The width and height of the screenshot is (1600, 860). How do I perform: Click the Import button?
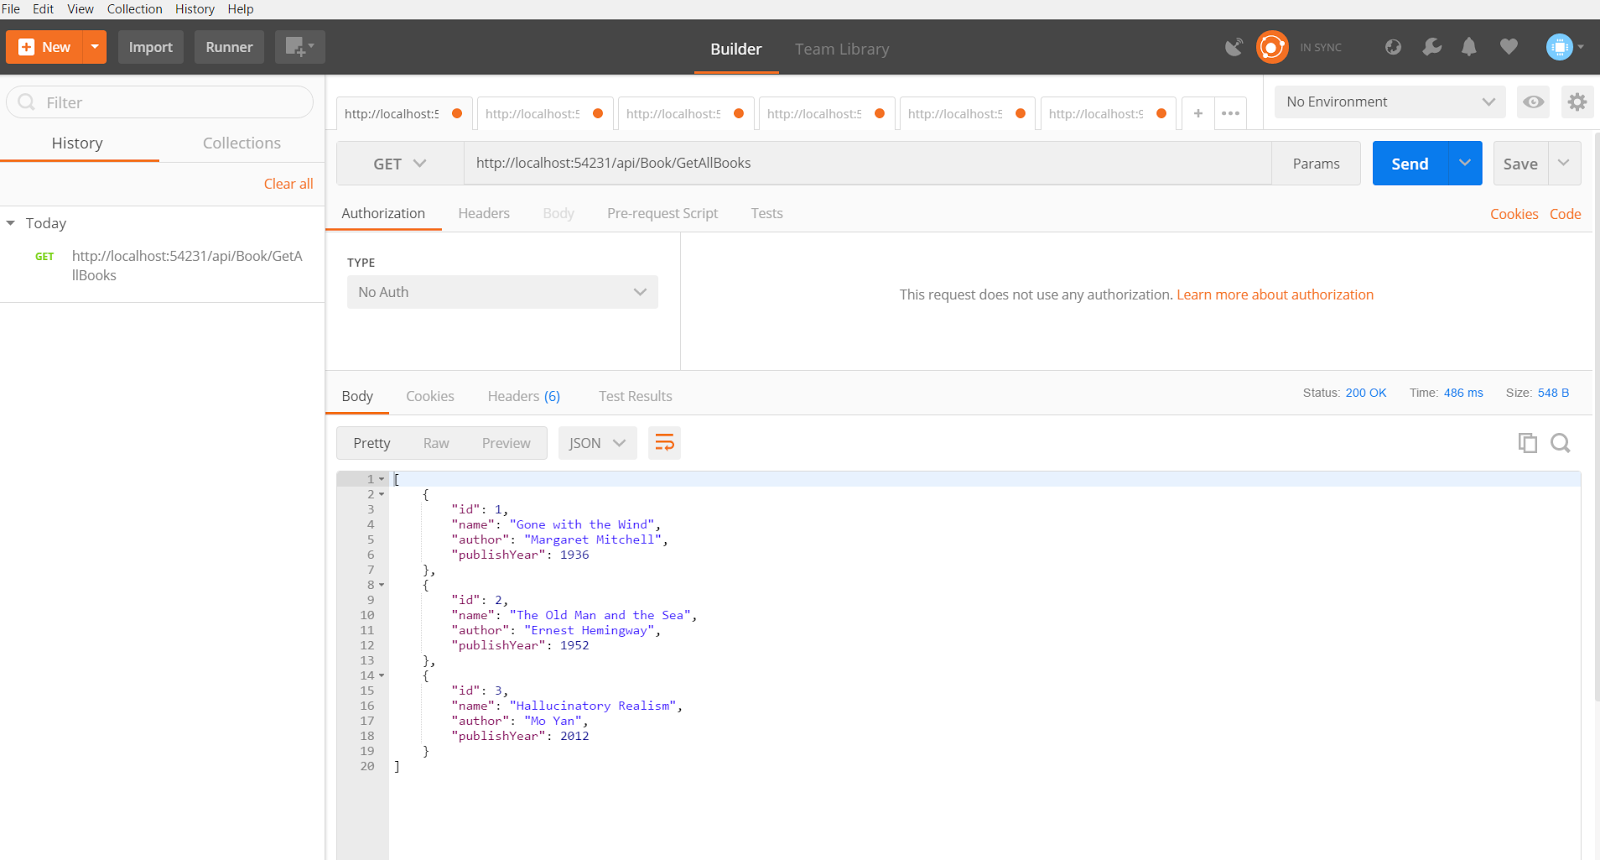click(x=151, y=47)
